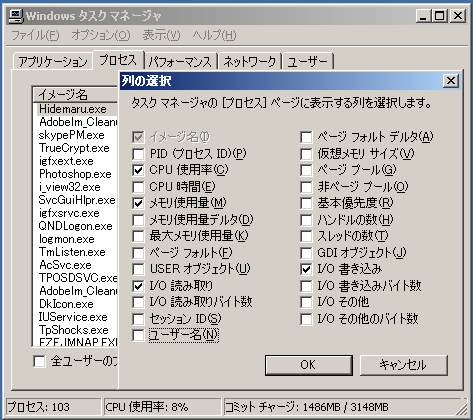Minimize the Task Manager window

423,16
